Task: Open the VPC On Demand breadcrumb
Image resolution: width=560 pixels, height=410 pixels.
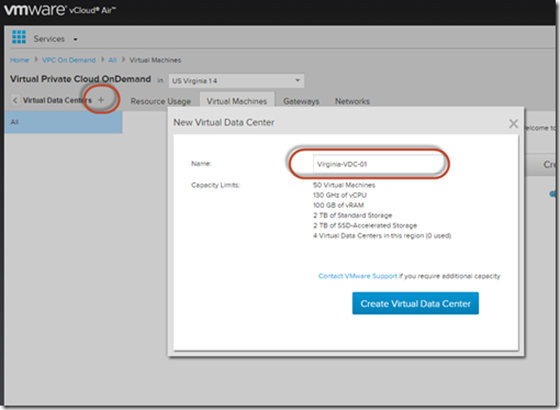Action: pos(69,60)
